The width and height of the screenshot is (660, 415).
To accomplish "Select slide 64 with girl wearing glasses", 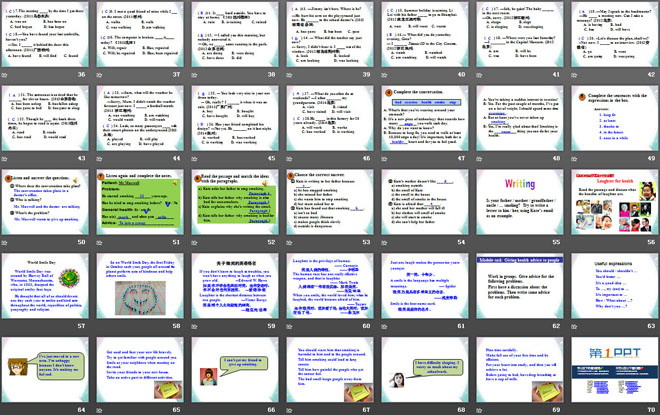I will coord(45,369).
